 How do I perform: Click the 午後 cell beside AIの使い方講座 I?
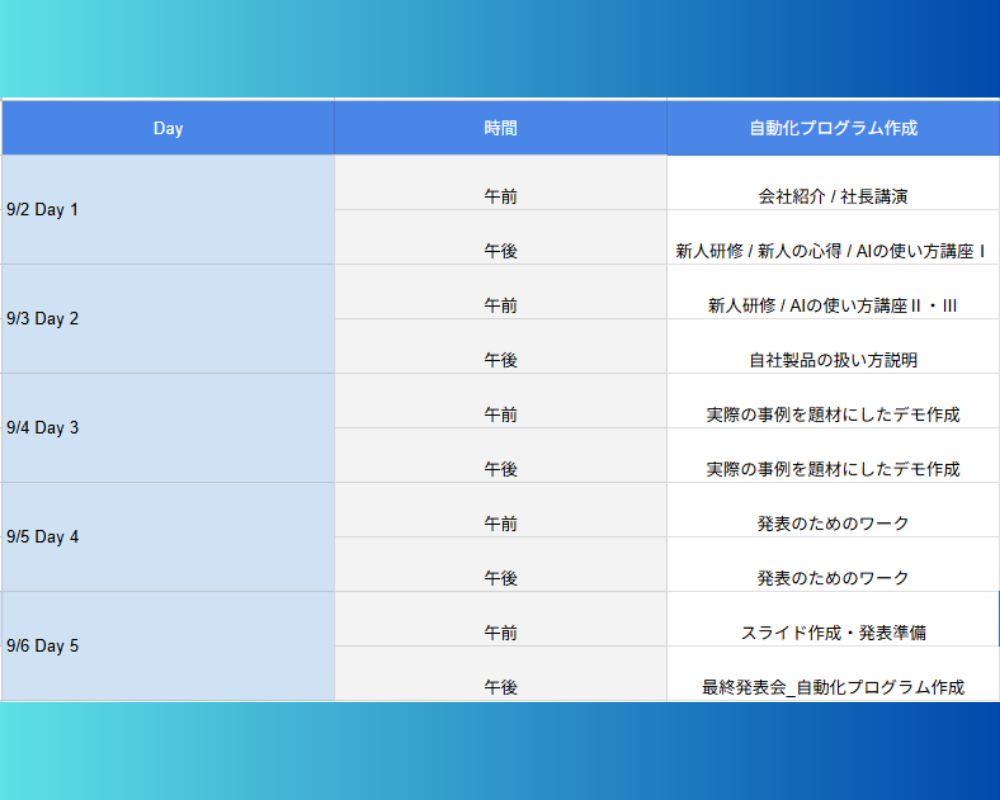click(501, 237)
